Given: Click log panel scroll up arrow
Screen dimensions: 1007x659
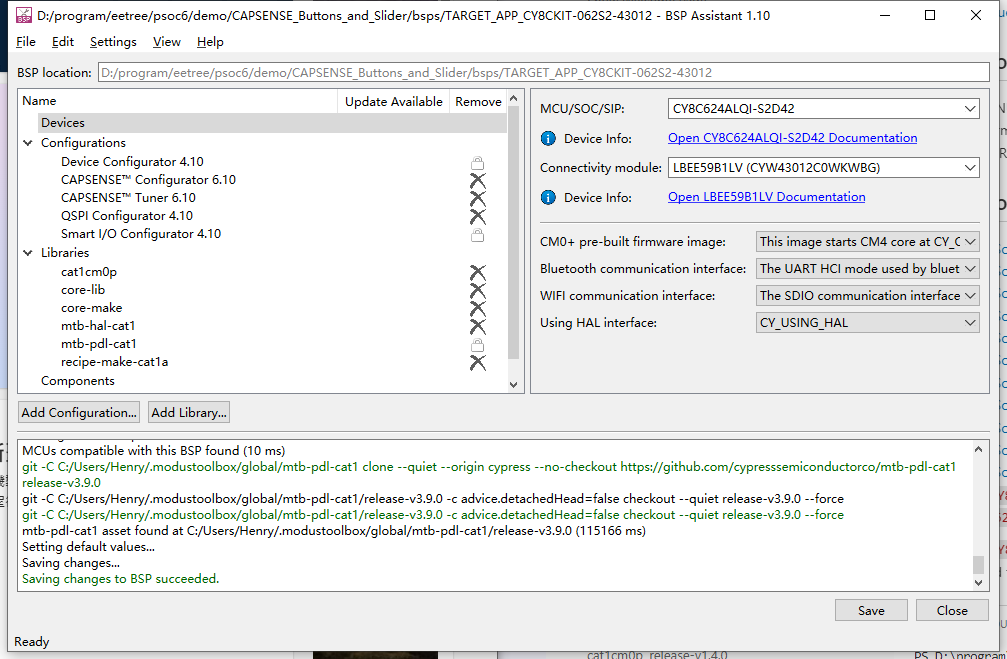Looking at the screenshot, I should 978,450.
